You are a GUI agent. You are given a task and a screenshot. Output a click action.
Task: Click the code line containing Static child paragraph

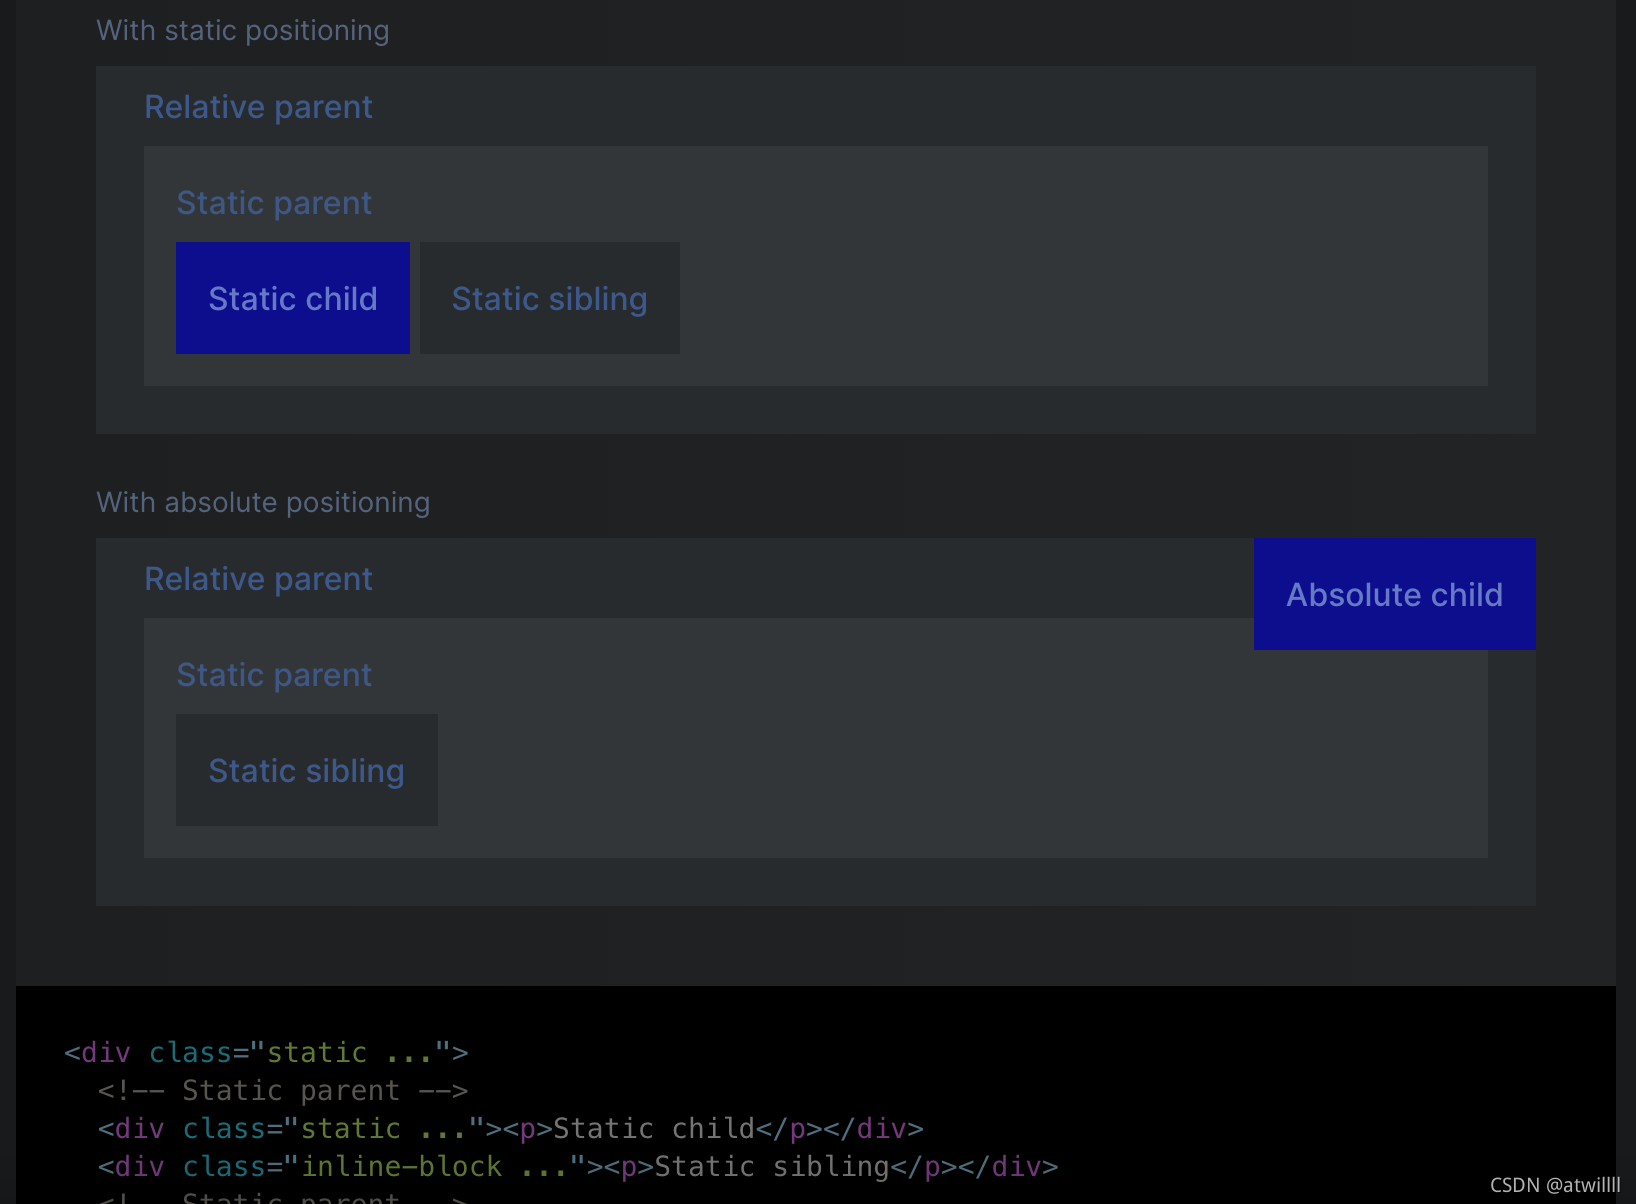tap(511, 1129)
